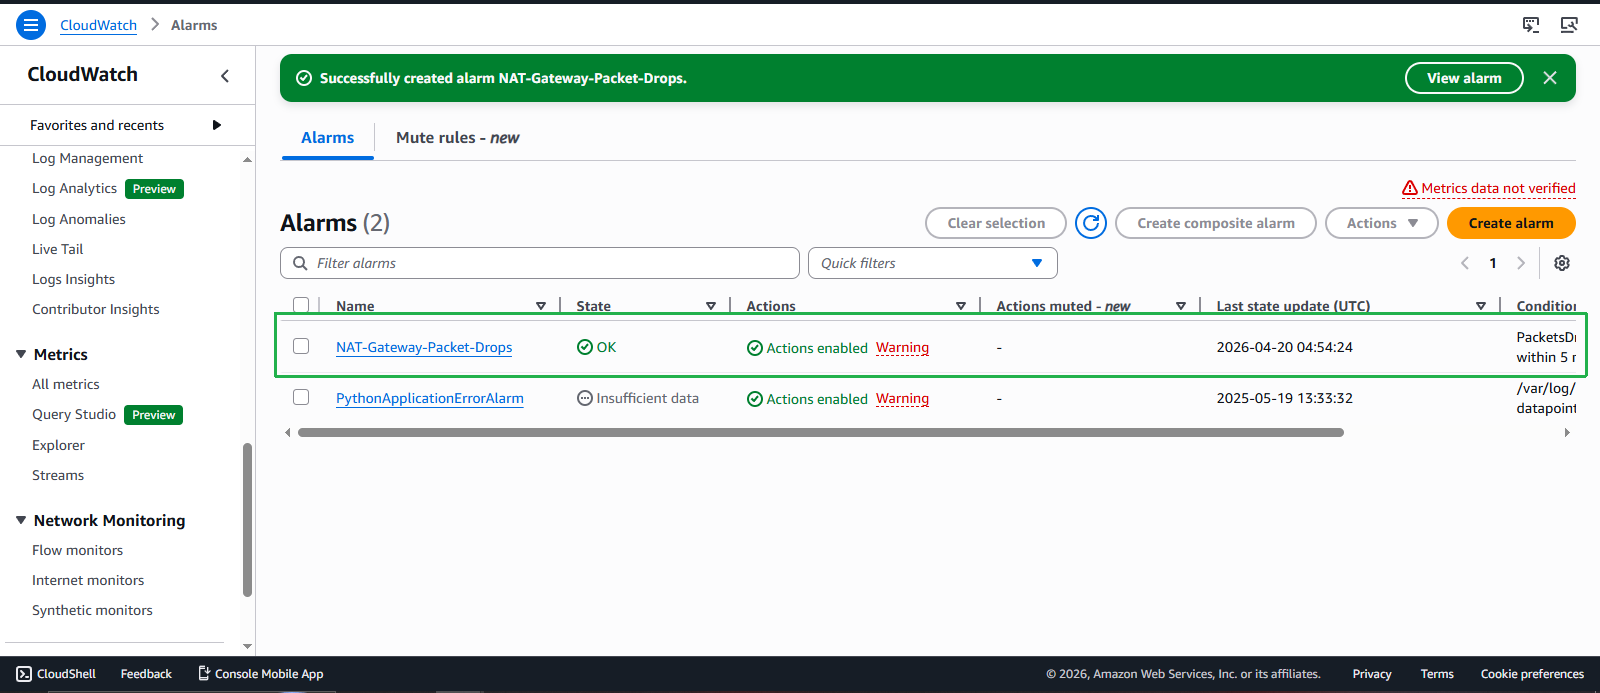Go to next page arrow in pagination
This screenshot has width=1600, height=693.
point(1521,263)
